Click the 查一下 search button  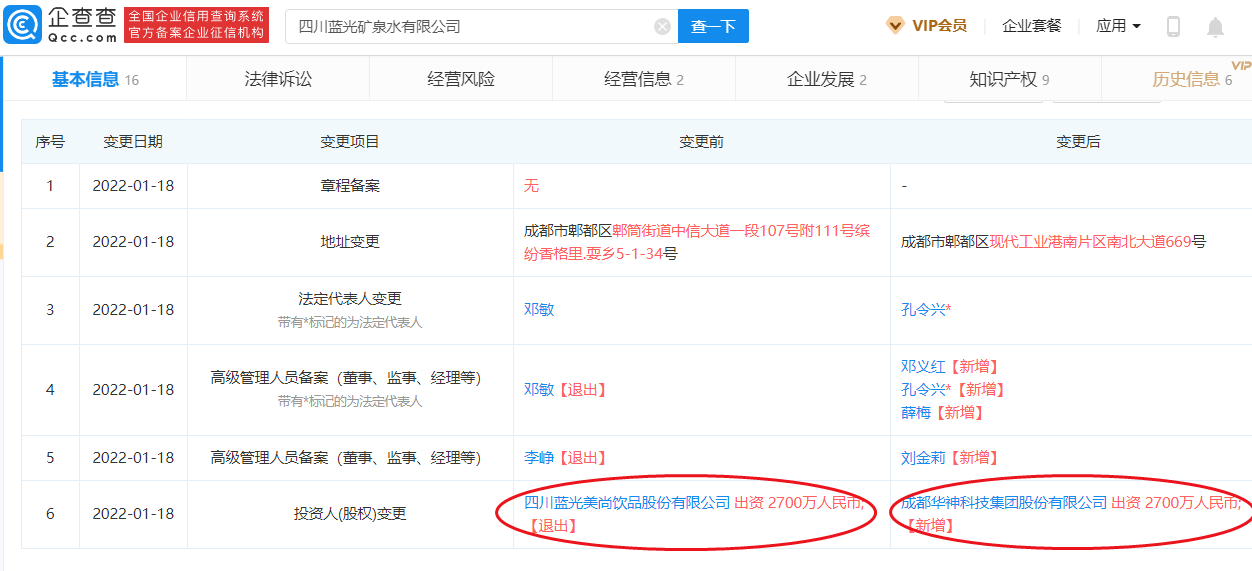(713, 27)
